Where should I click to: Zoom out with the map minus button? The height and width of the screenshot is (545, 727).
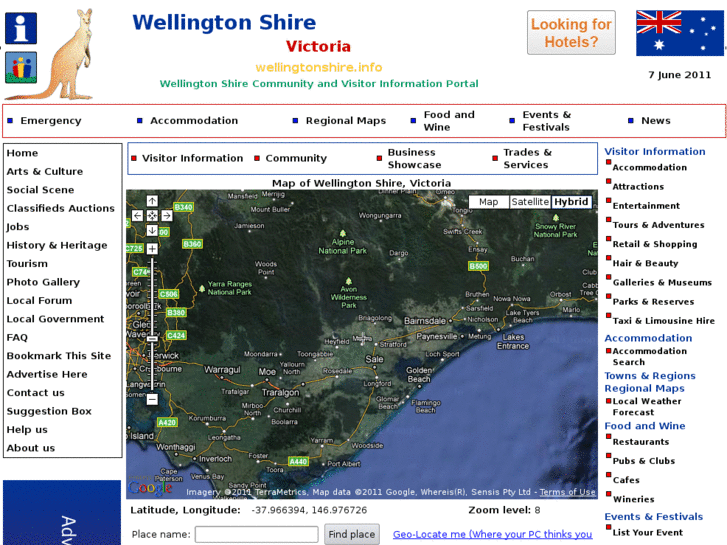pos(152,399)
